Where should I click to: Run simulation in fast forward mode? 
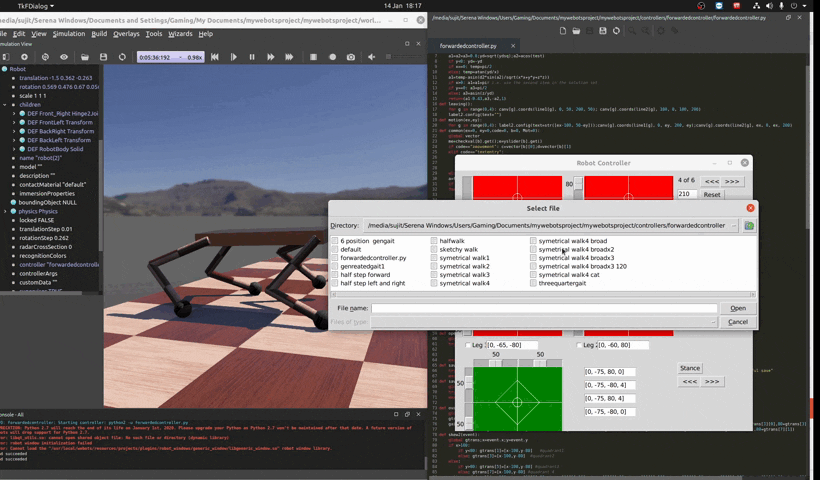(x=270, y=57)
